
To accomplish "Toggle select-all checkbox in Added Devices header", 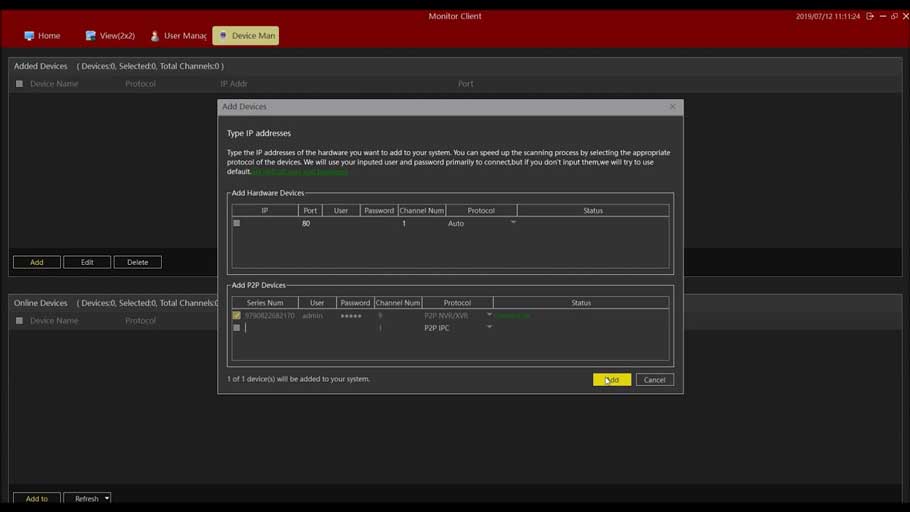I will pos(19,84).
